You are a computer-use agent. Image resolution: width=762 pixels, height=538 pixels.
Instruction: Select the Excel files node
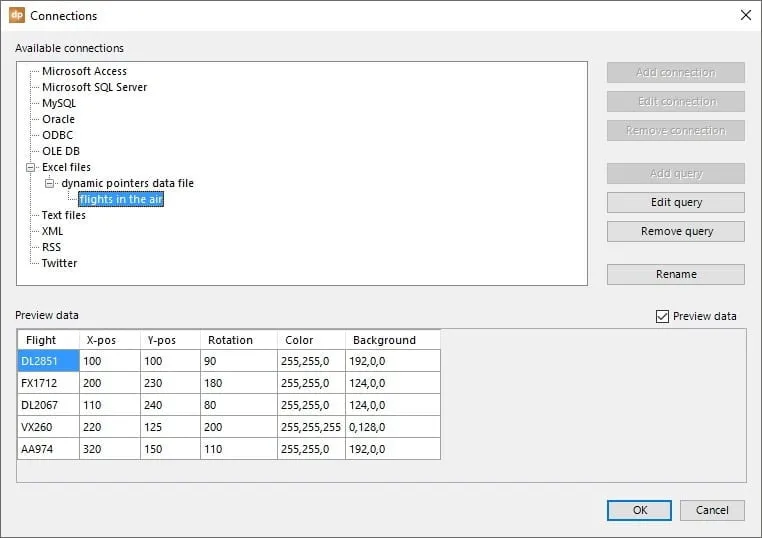pos(66,168)
